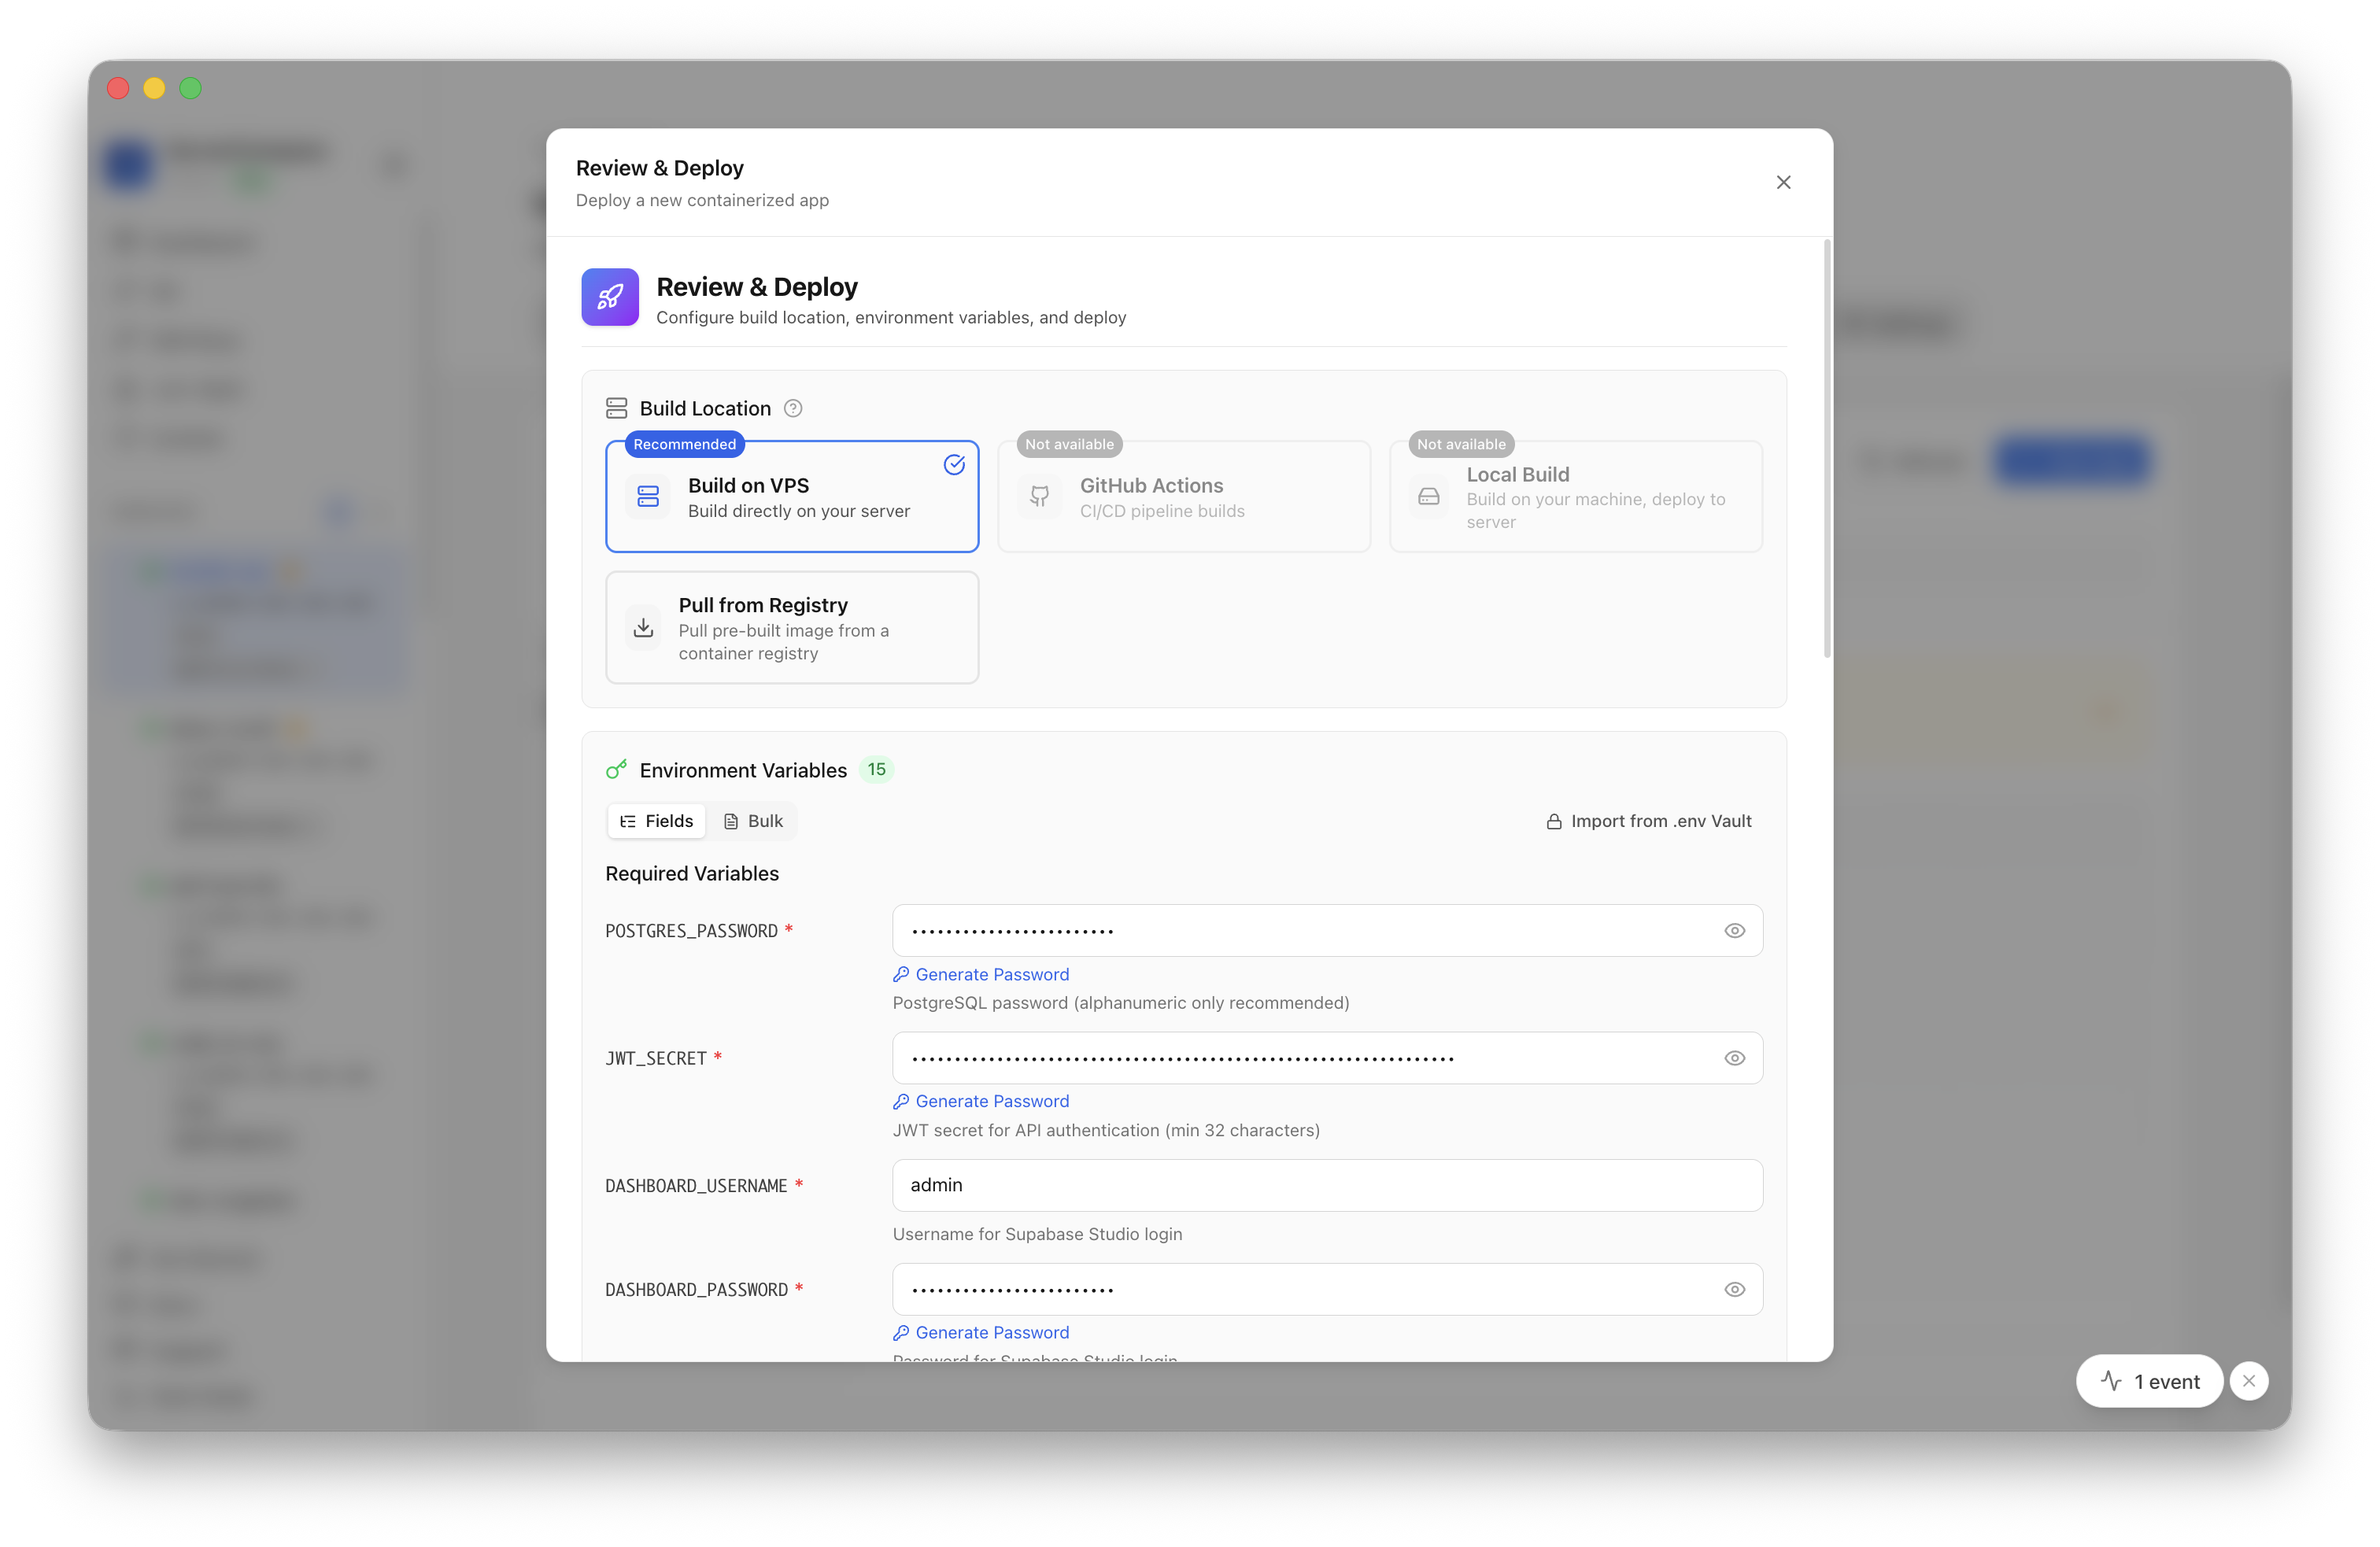Open the Build Location help icon
Image resolution: width=2380 pixels, height=1547 pixels.
click(793, 408)
